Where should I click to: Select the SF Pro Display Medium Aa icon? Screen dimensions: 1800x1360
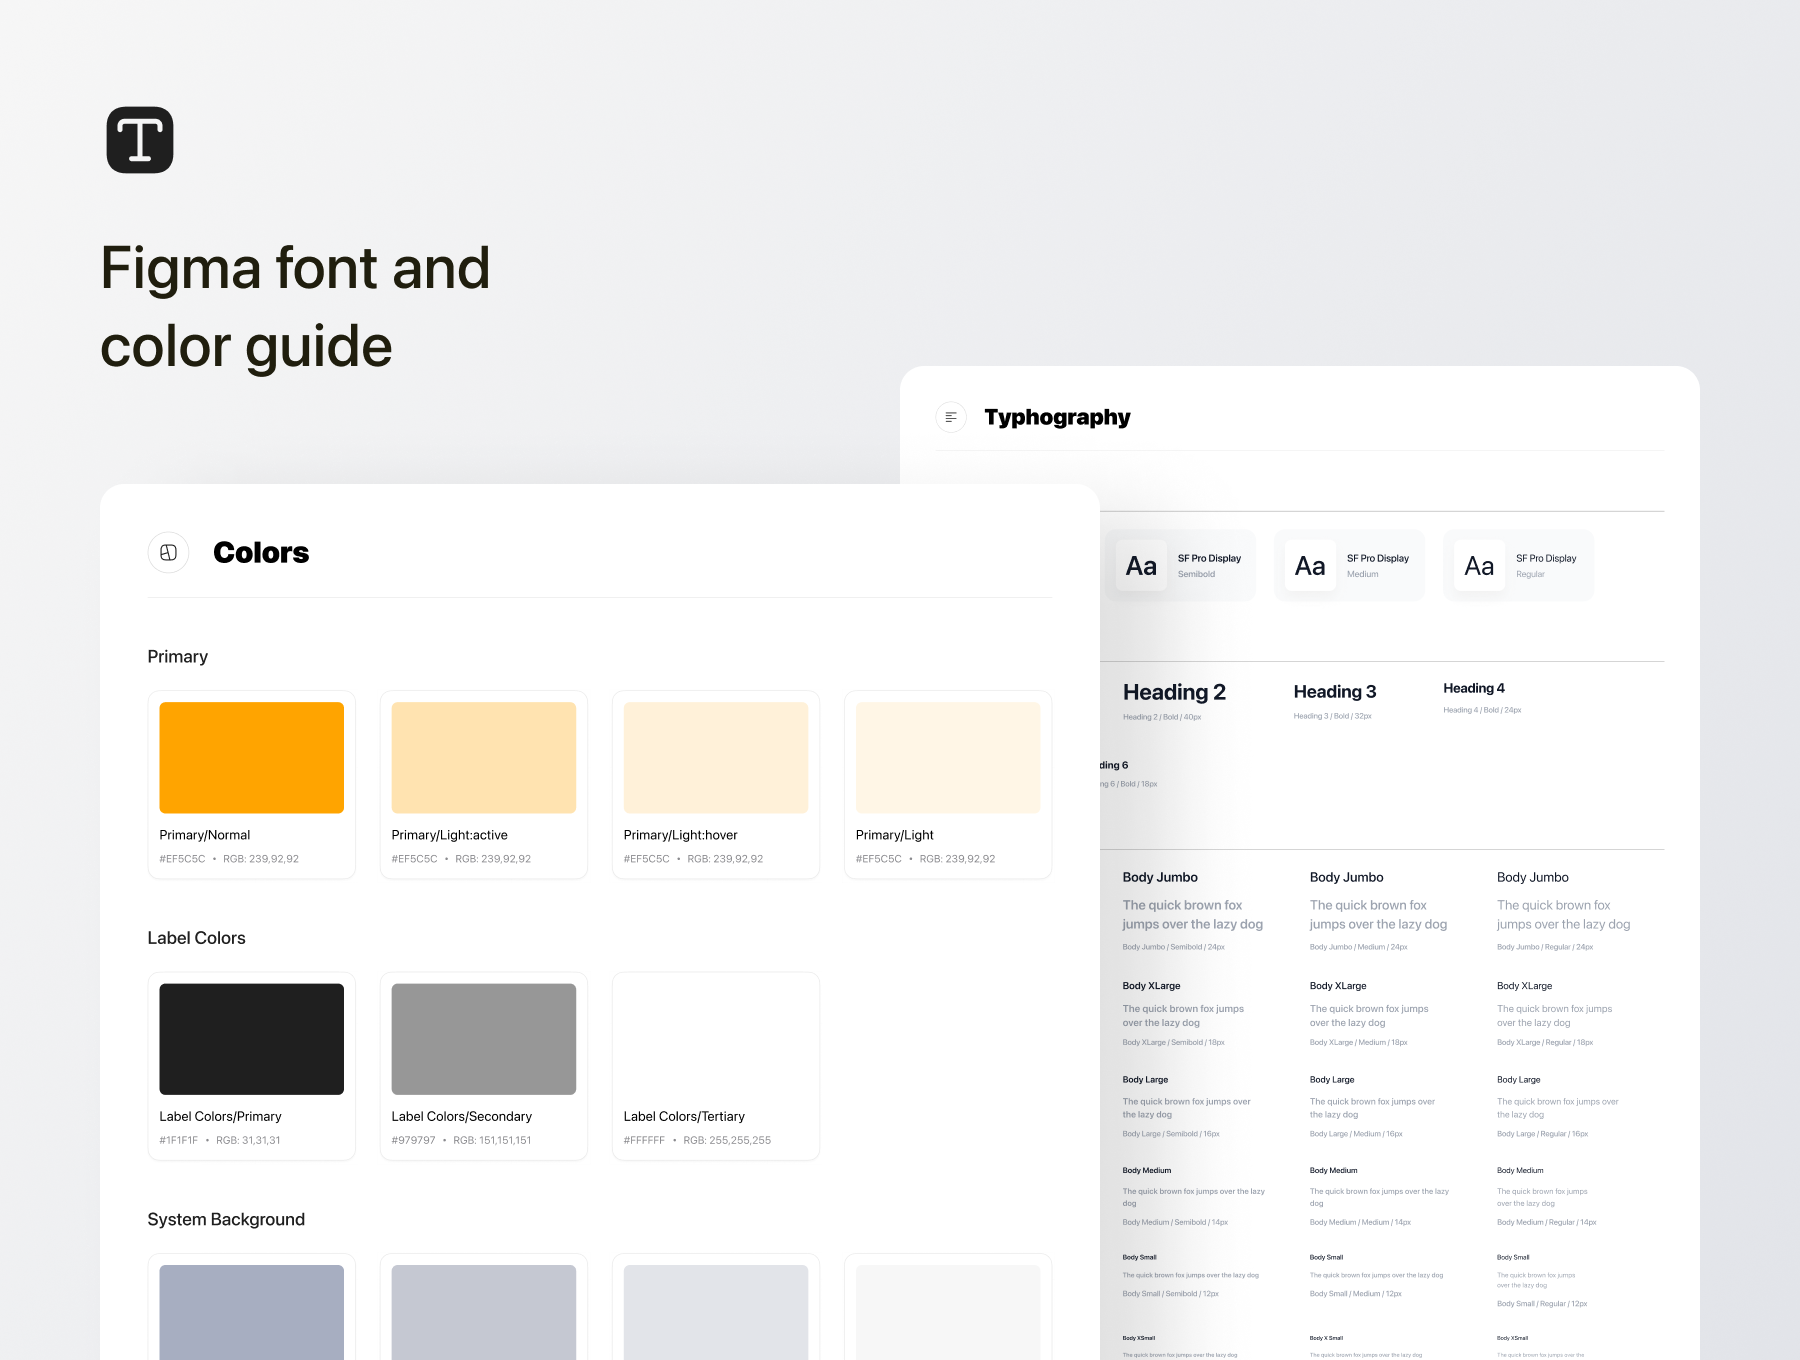1309,565
